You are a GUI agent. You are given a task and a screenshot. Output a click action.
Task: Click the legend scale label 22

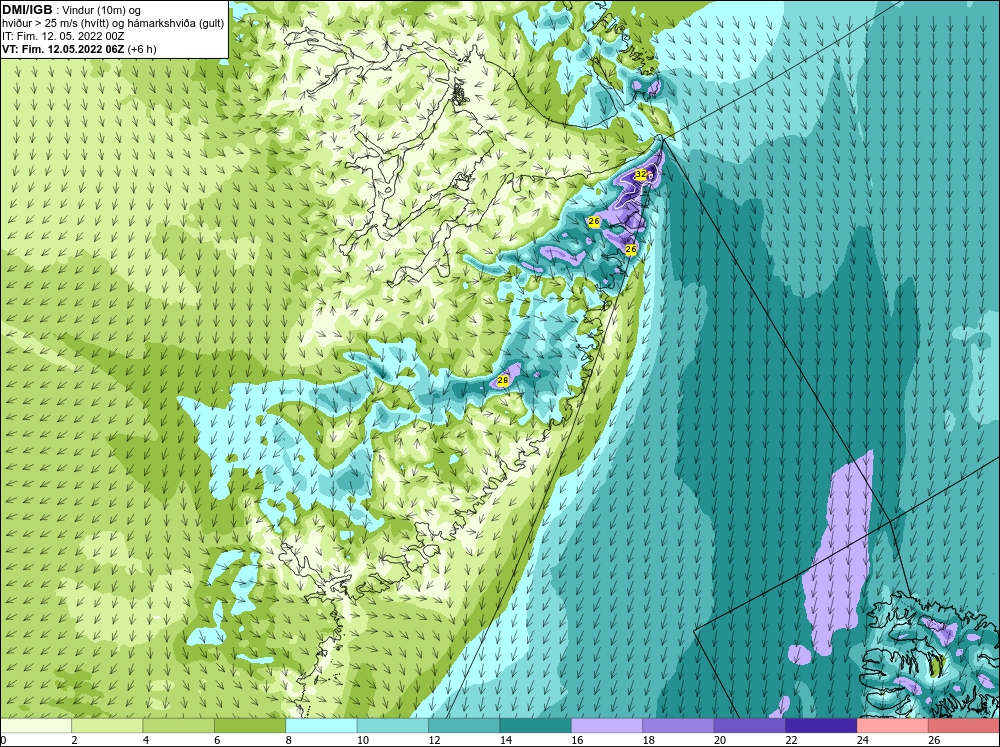(791, 740)
